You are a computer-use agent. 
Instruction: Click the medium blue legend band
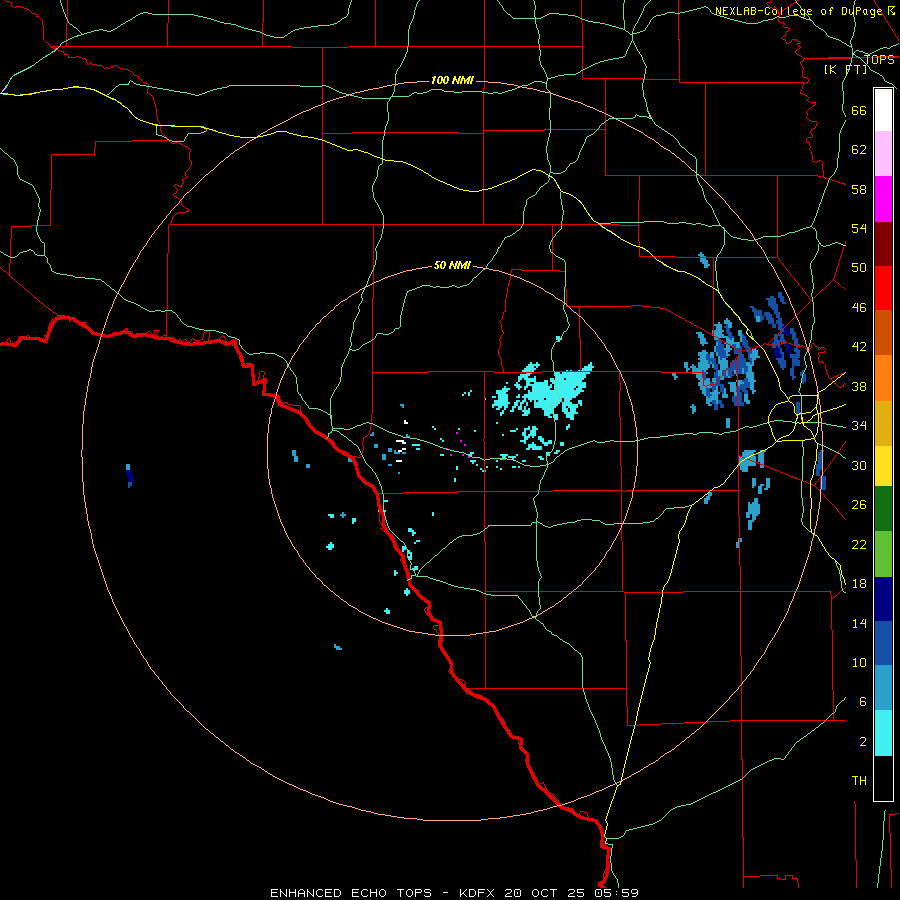[883, 643]
